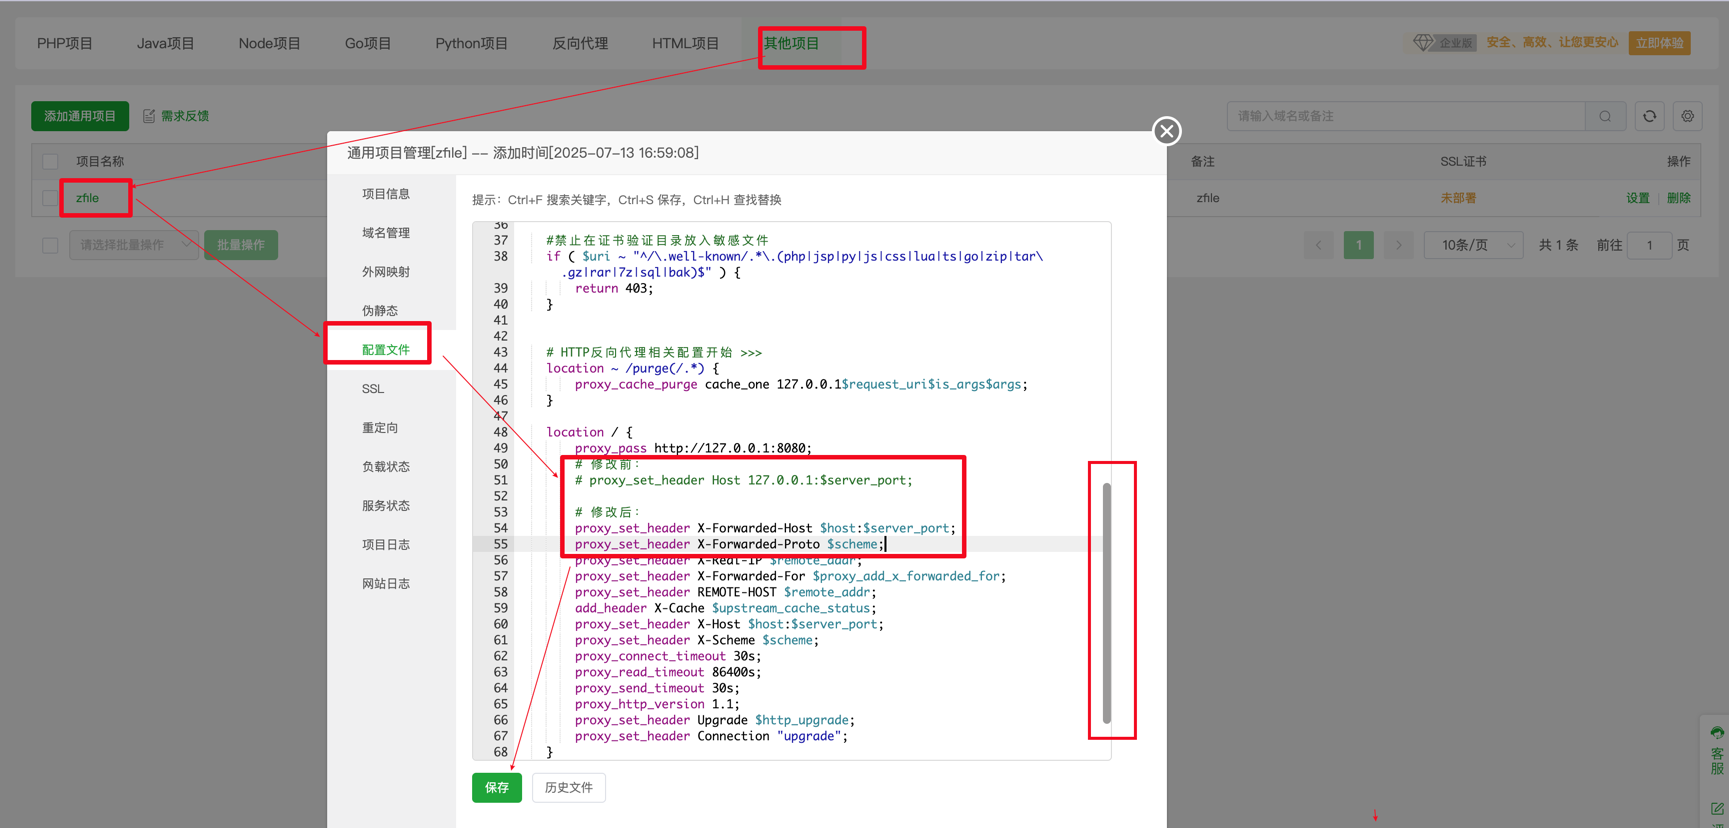This screenshot has width=1729, height=828.
Task: Click 删除 link in zfile row
Action: click(1678, 198)
